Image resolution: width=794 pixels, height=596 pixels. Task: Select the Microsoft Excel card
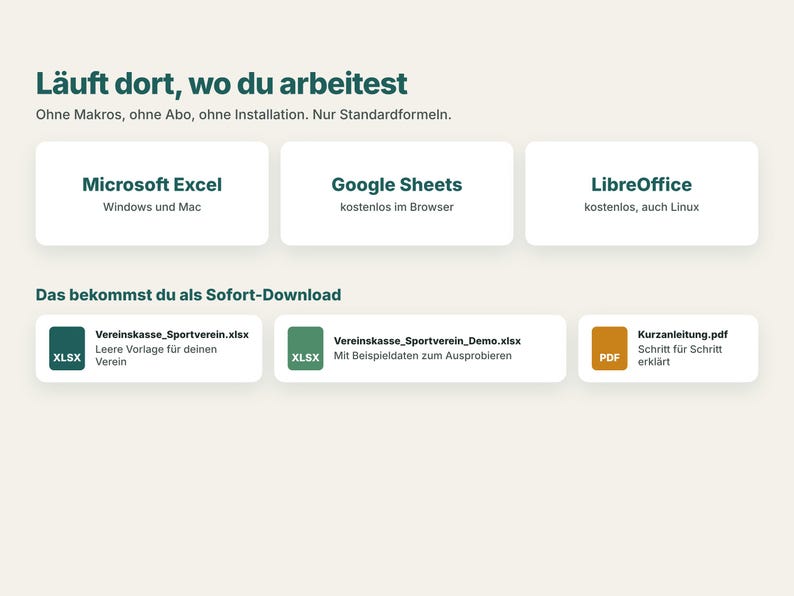point(152,193)
